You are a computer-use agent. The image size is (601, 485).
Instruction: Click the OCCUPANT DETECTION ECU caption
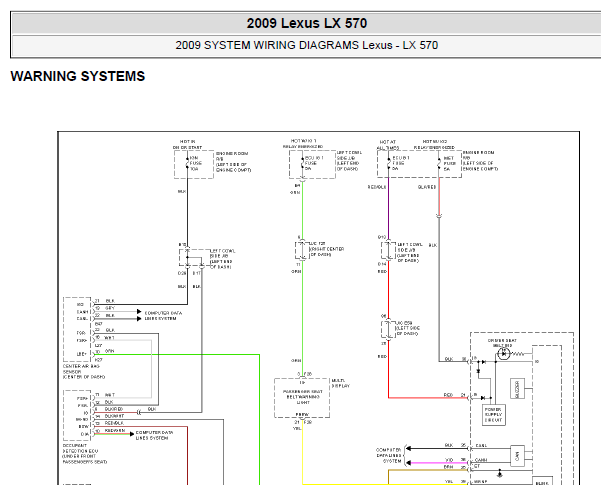pos(85,454)
